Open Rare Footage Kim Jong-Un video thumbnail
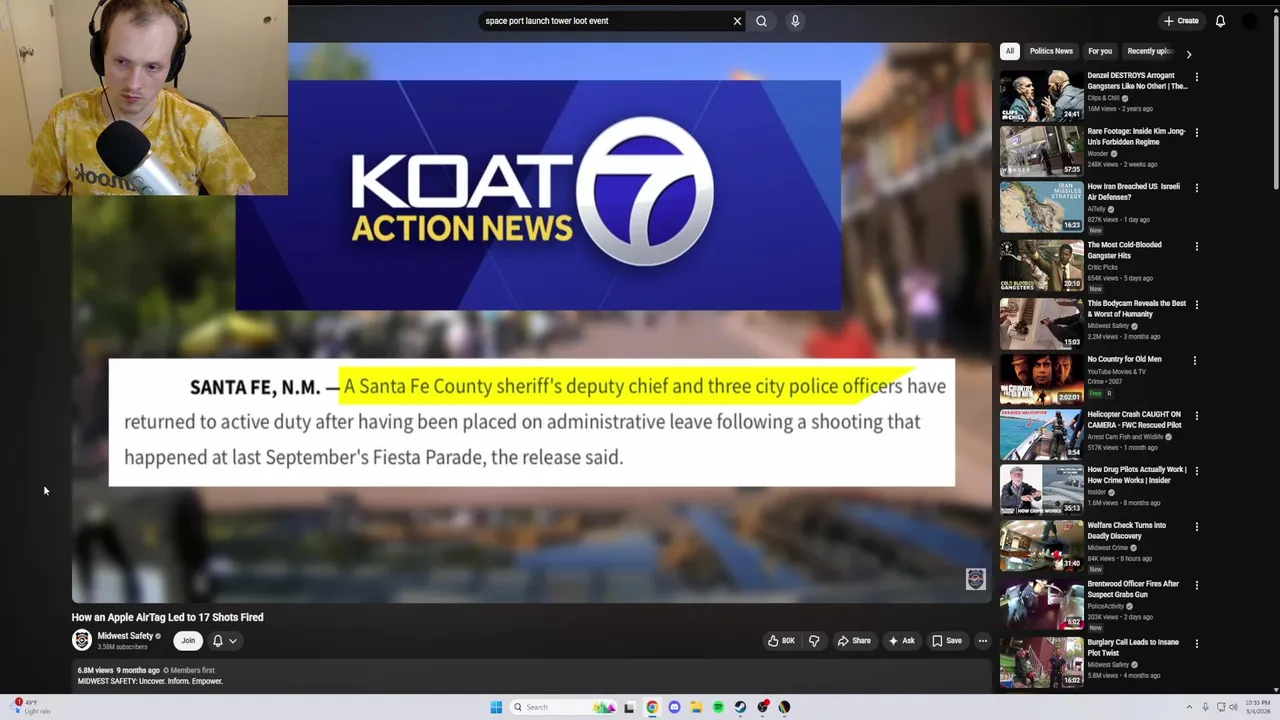 pyautogui.click(x=1041, y=151)
